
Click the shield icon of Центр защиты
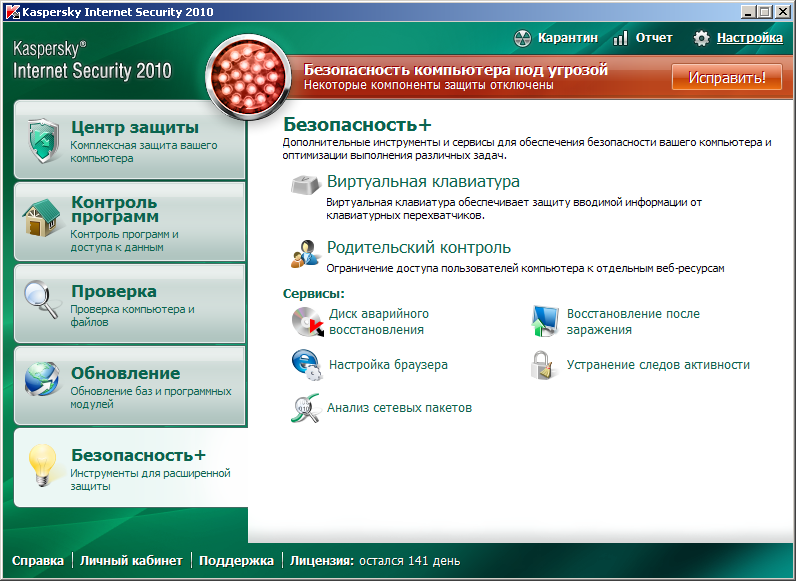pyautogui.click(x=44, y=140)
